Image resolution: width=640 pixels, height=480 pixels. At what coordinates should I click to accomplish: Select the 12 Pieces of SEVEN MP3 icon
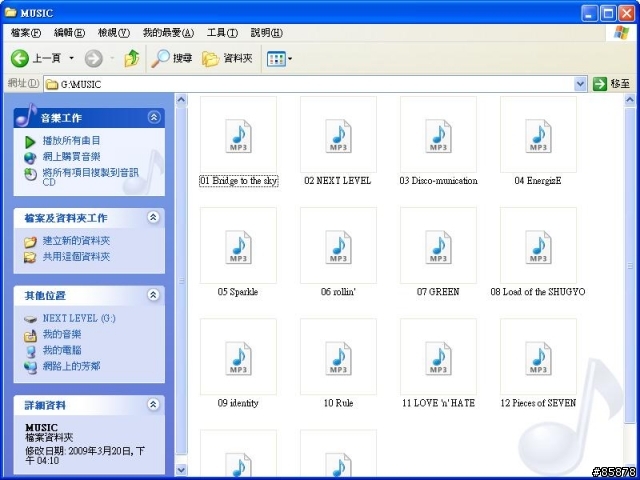(538, 357)
